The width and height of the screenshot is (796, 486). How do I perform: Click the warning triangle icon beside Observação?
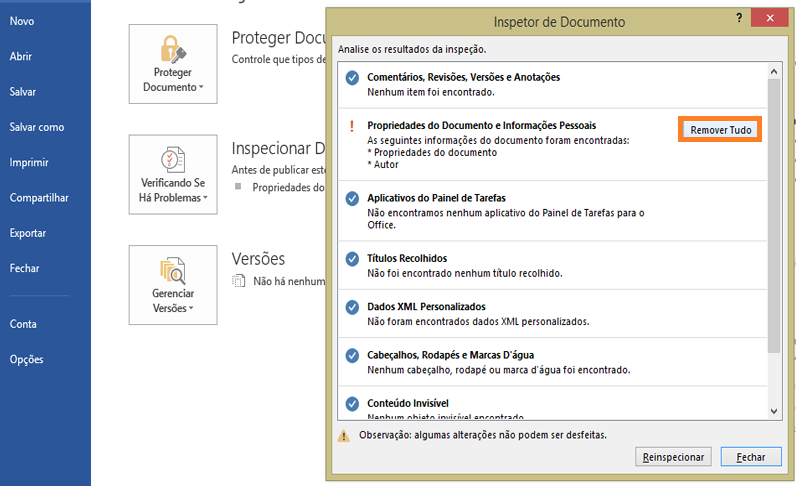[x=344, y=436]
